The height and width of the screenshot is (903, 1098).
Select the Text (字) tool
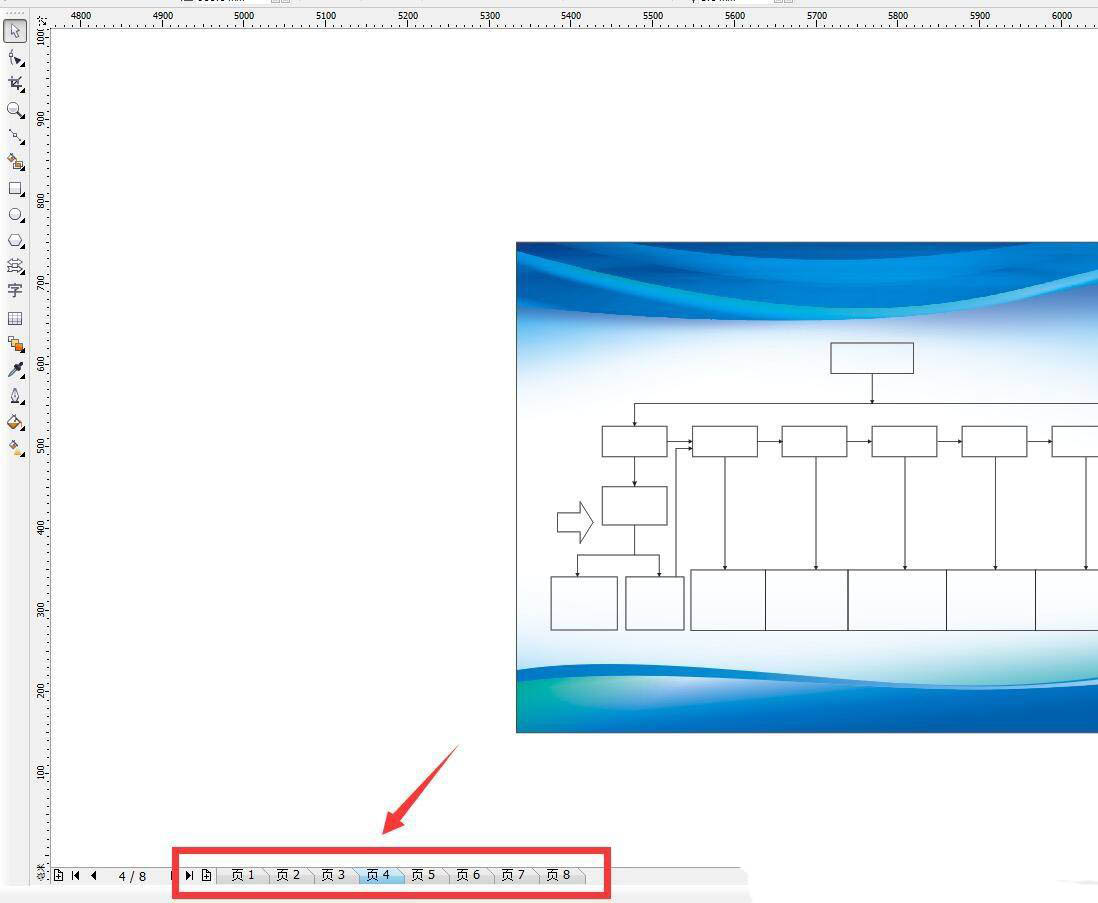pyautogui.click(x=15, y=291)
